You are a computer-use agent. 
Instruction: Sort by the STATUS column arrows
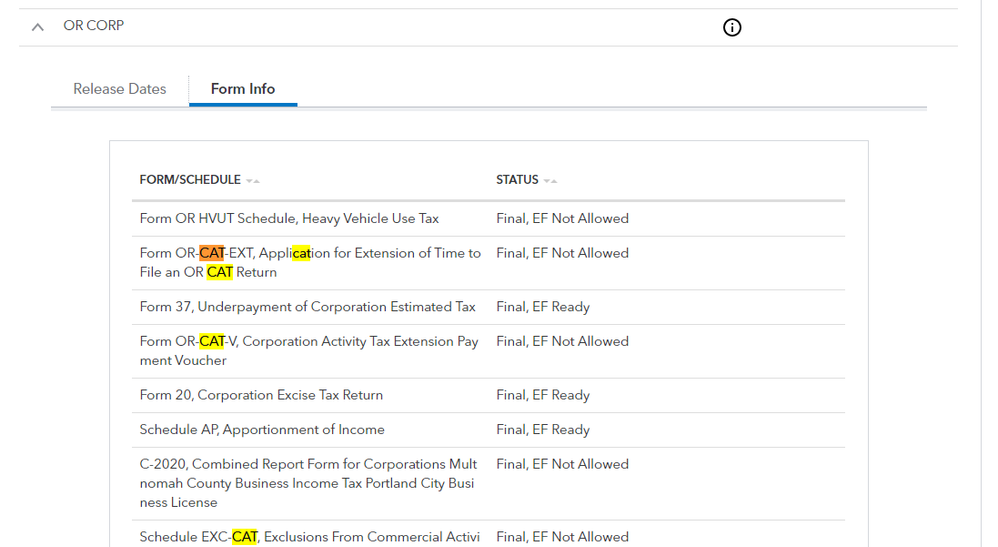(x=550, y=181)
